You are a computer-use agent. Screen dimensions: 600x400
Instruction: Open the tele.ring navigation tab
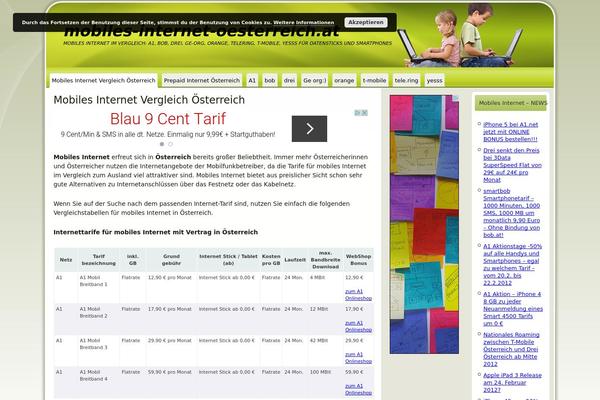[406, 80]
